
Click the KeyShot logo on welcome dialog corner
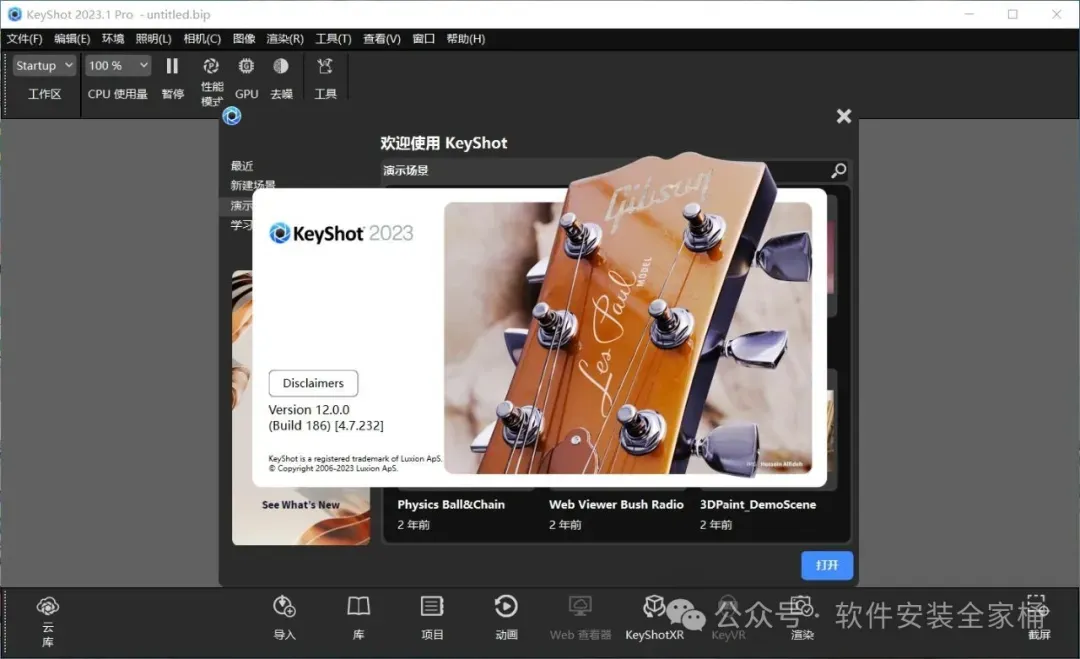(232, 116)
